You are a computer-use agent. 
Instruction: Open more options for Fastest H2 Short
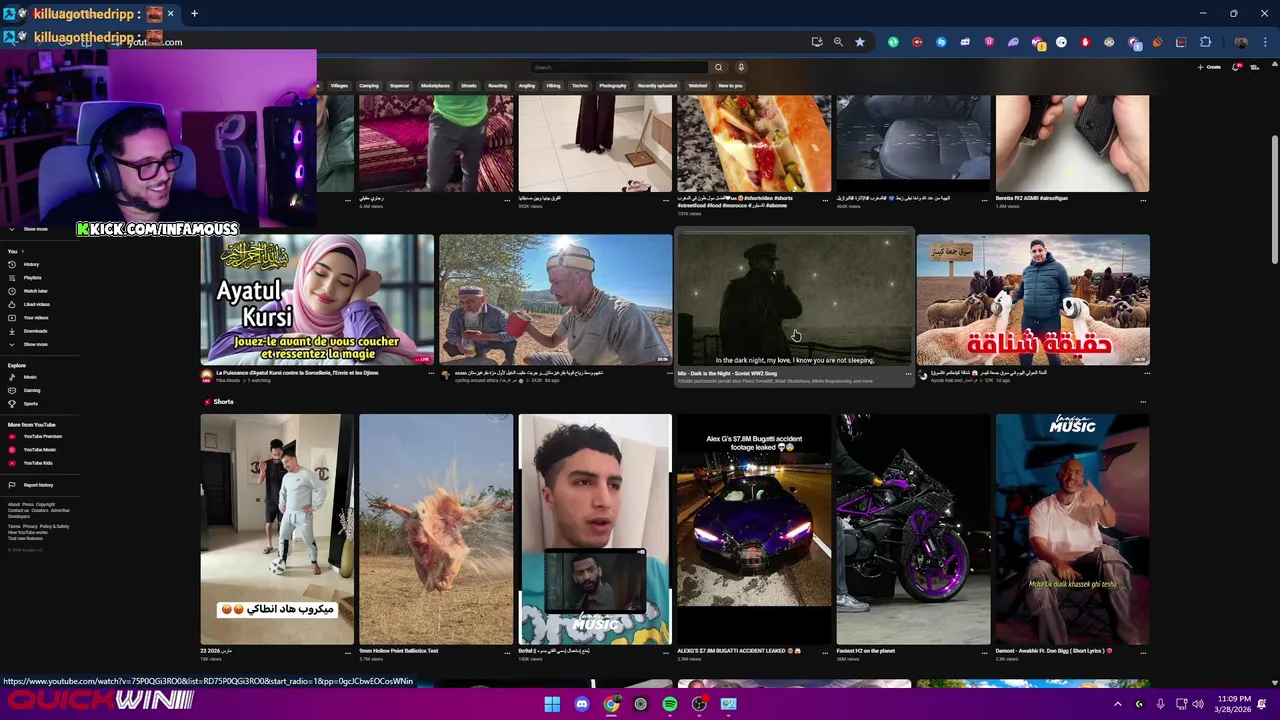click(984, 652)
